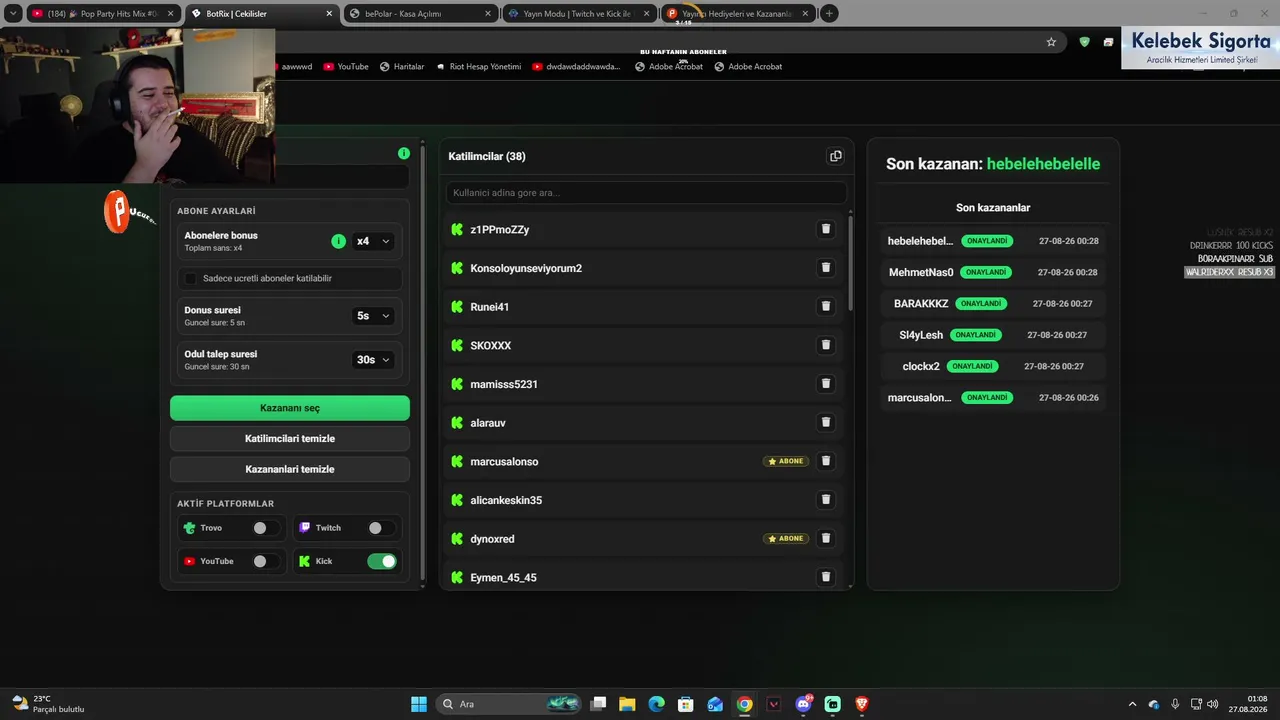Remove Konsoloyunseviyorum2 using its trash icon
The width and height of the screenshot is (1280, 720).
(826, 268)
